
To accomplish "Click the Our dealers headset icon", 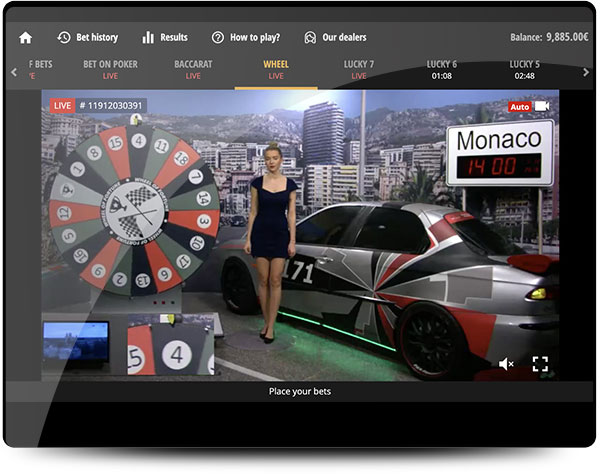I will tap(310, 38).
